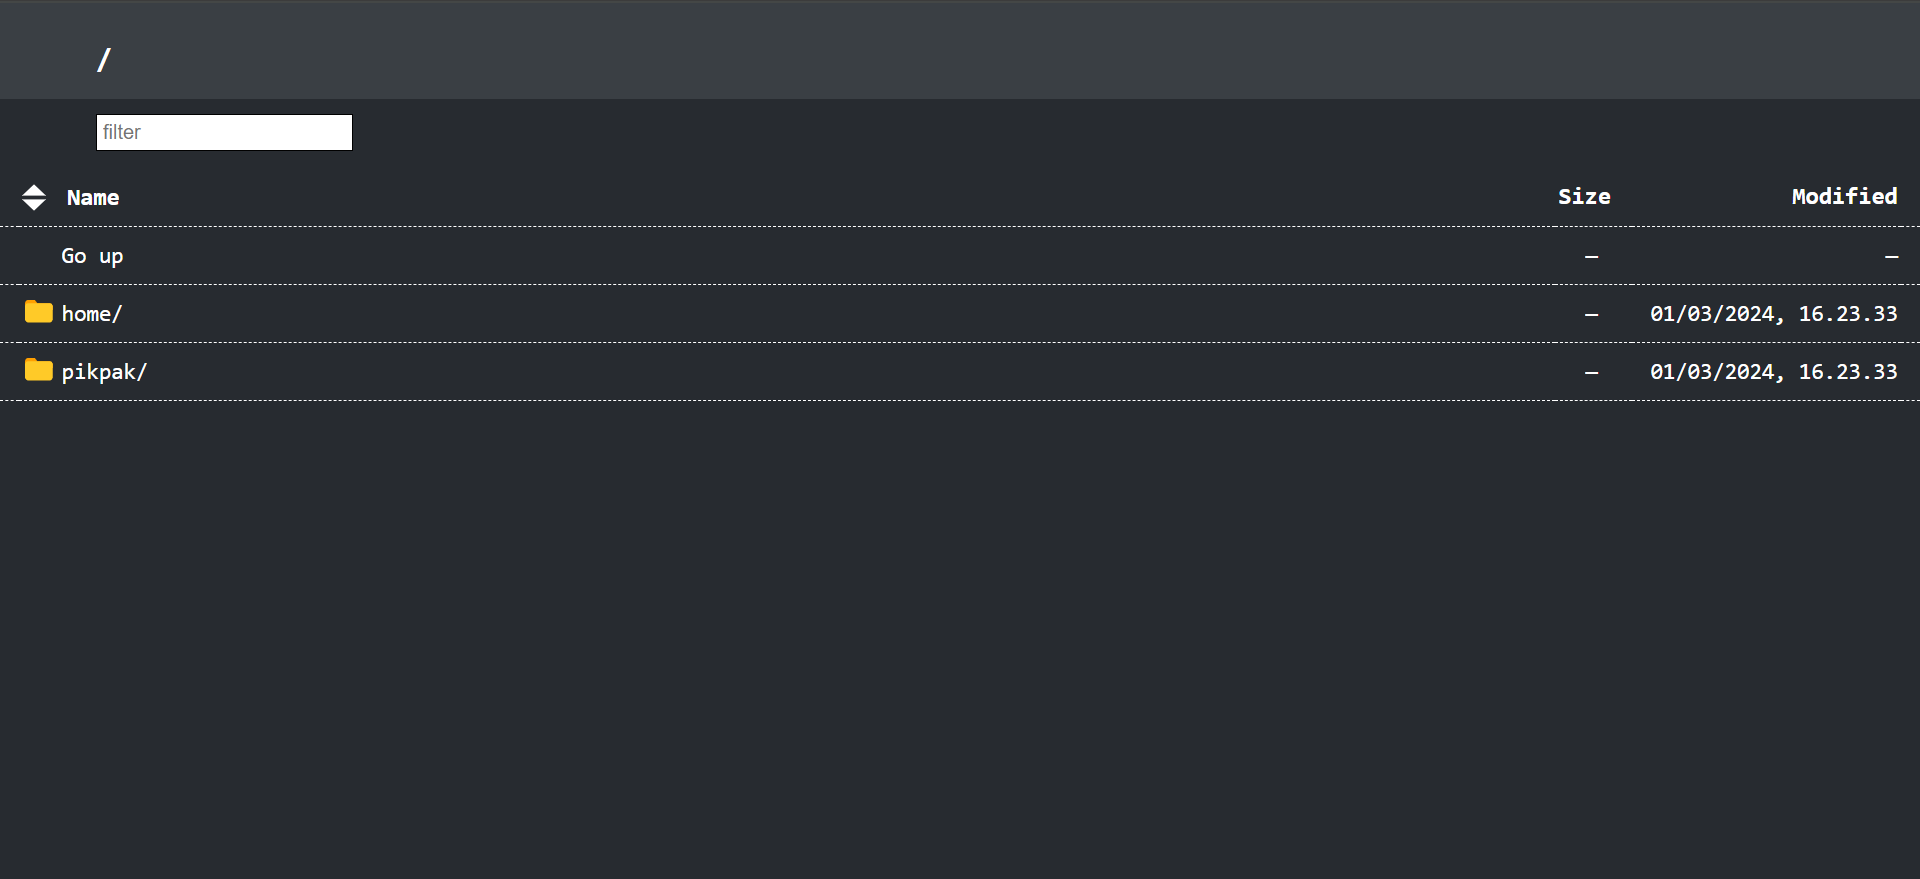1920x879 pixels.
Task: Sort listing by the Name column
Action: (92, 197)
